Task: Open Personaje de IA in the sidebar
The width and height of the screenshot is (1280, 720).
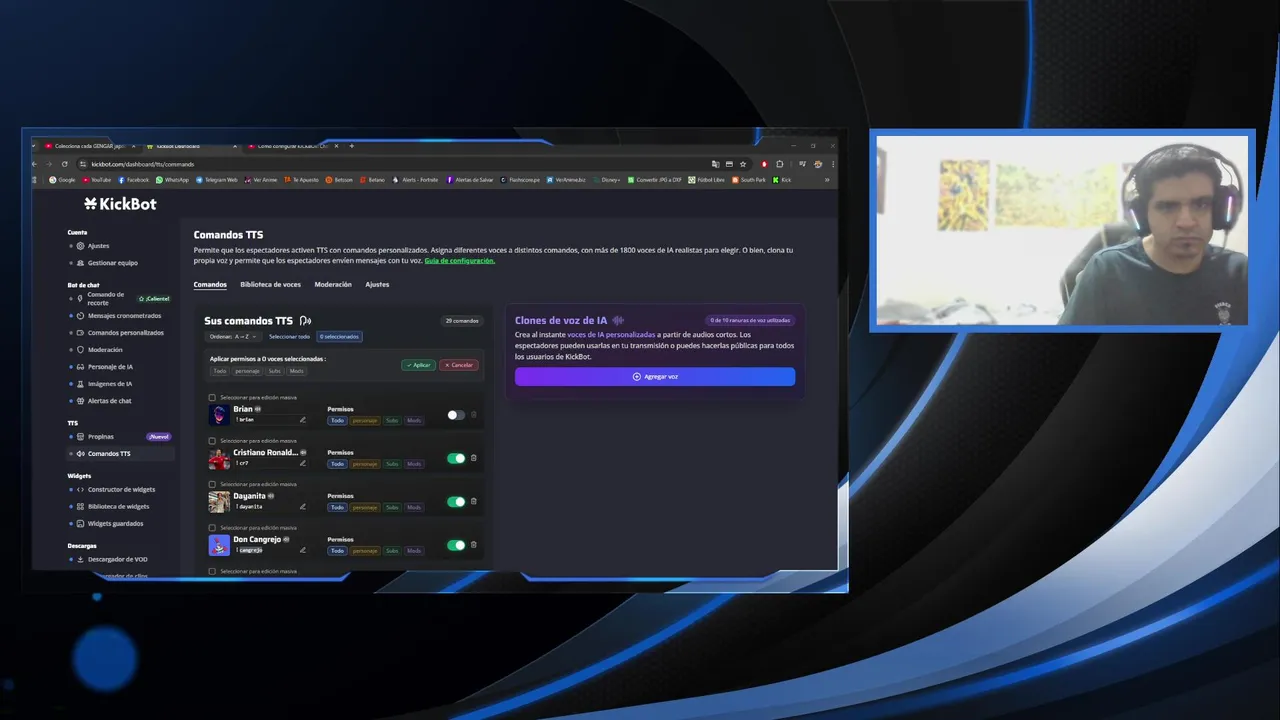Action: pos(110,367)
